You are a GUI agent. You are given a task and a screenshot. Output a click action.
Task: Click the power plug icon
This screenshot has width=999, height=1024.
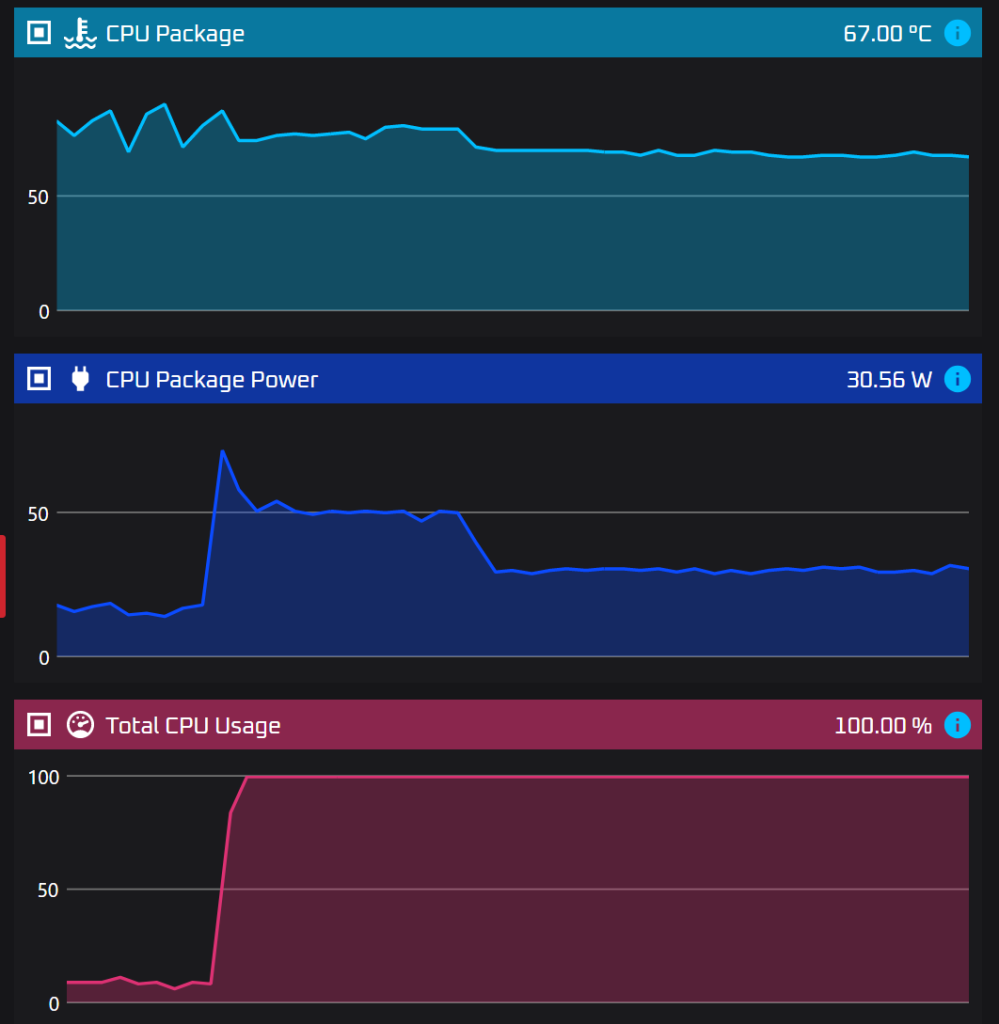click(80, 379)
